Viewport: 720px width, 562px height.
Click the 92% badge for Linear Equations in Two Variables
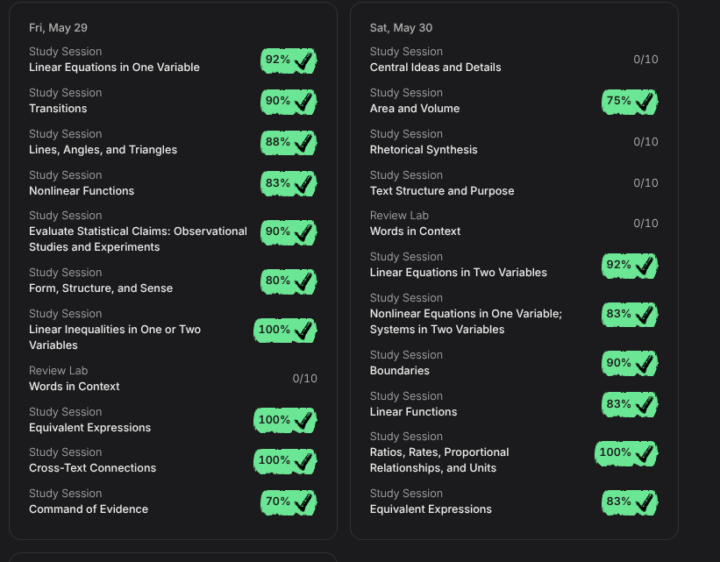click(630, 266)
